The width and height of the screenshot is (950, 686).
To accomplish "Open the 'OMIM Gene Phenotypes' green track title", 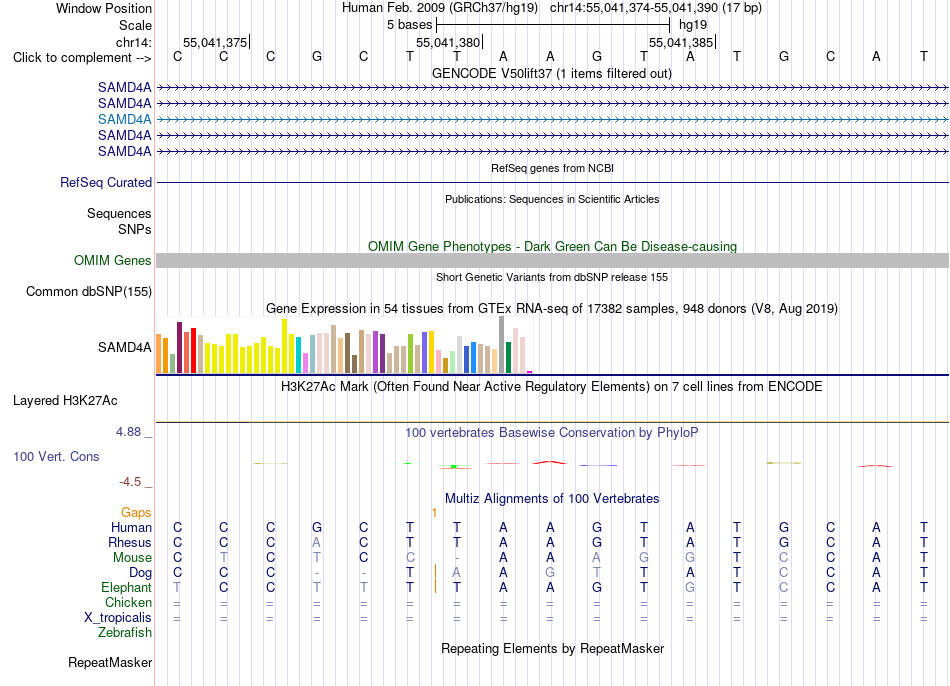I will coord(552,247).
